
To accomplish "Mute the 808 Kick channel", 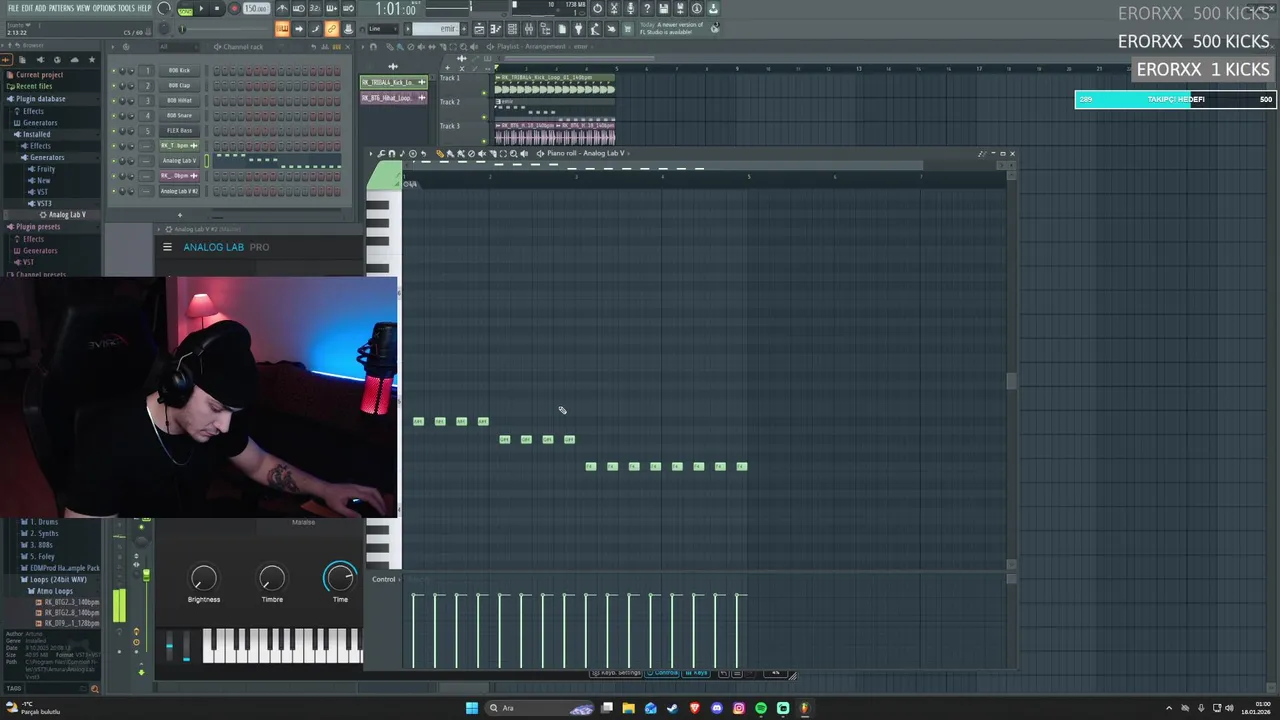I will click(x=114, y=70).
